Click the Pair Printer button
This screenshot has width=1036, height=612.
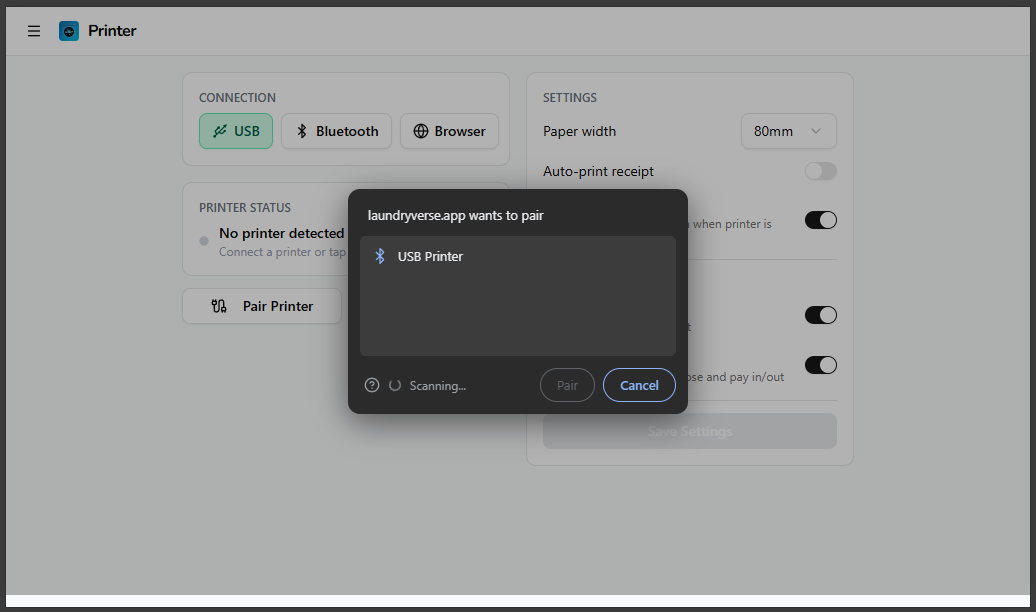(x=262, y=306)
